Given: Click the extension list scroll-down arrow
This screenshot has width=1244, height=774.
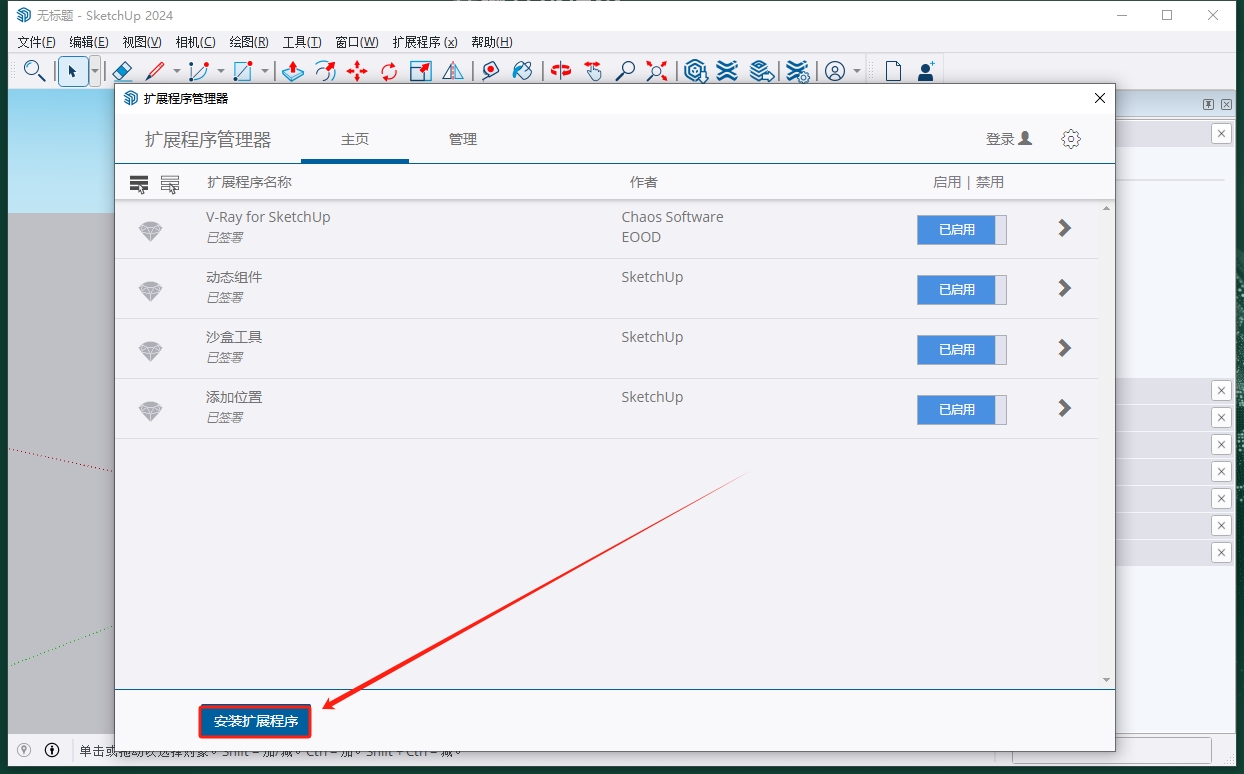Looking at the screenshot, I should [x=1106, y=680].
